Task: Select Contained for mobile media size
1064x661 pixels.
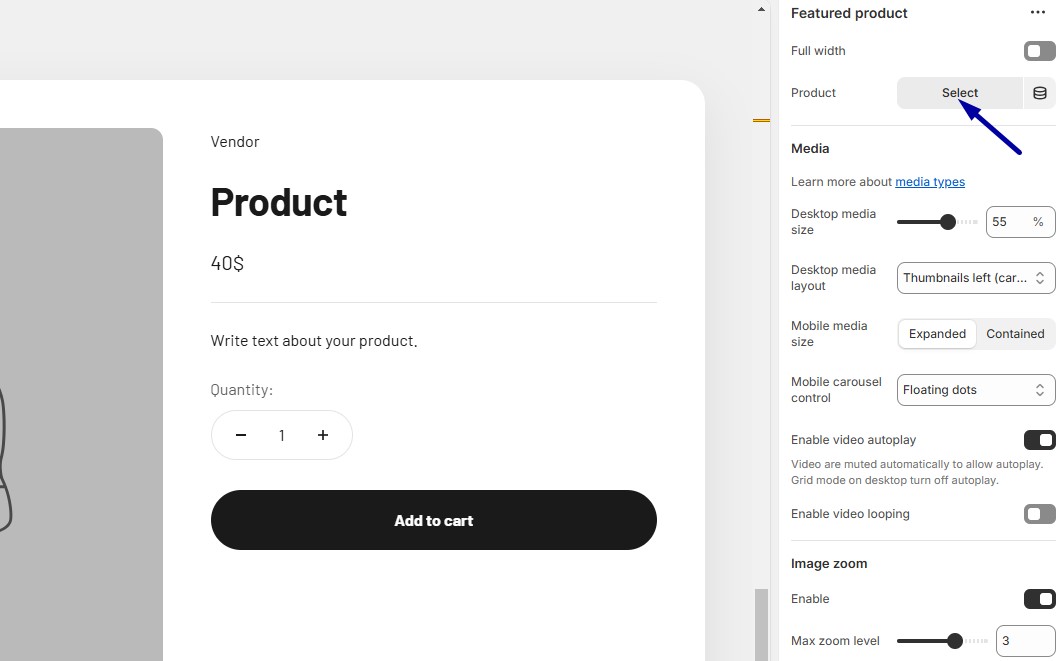Action: pos(1014,333)
